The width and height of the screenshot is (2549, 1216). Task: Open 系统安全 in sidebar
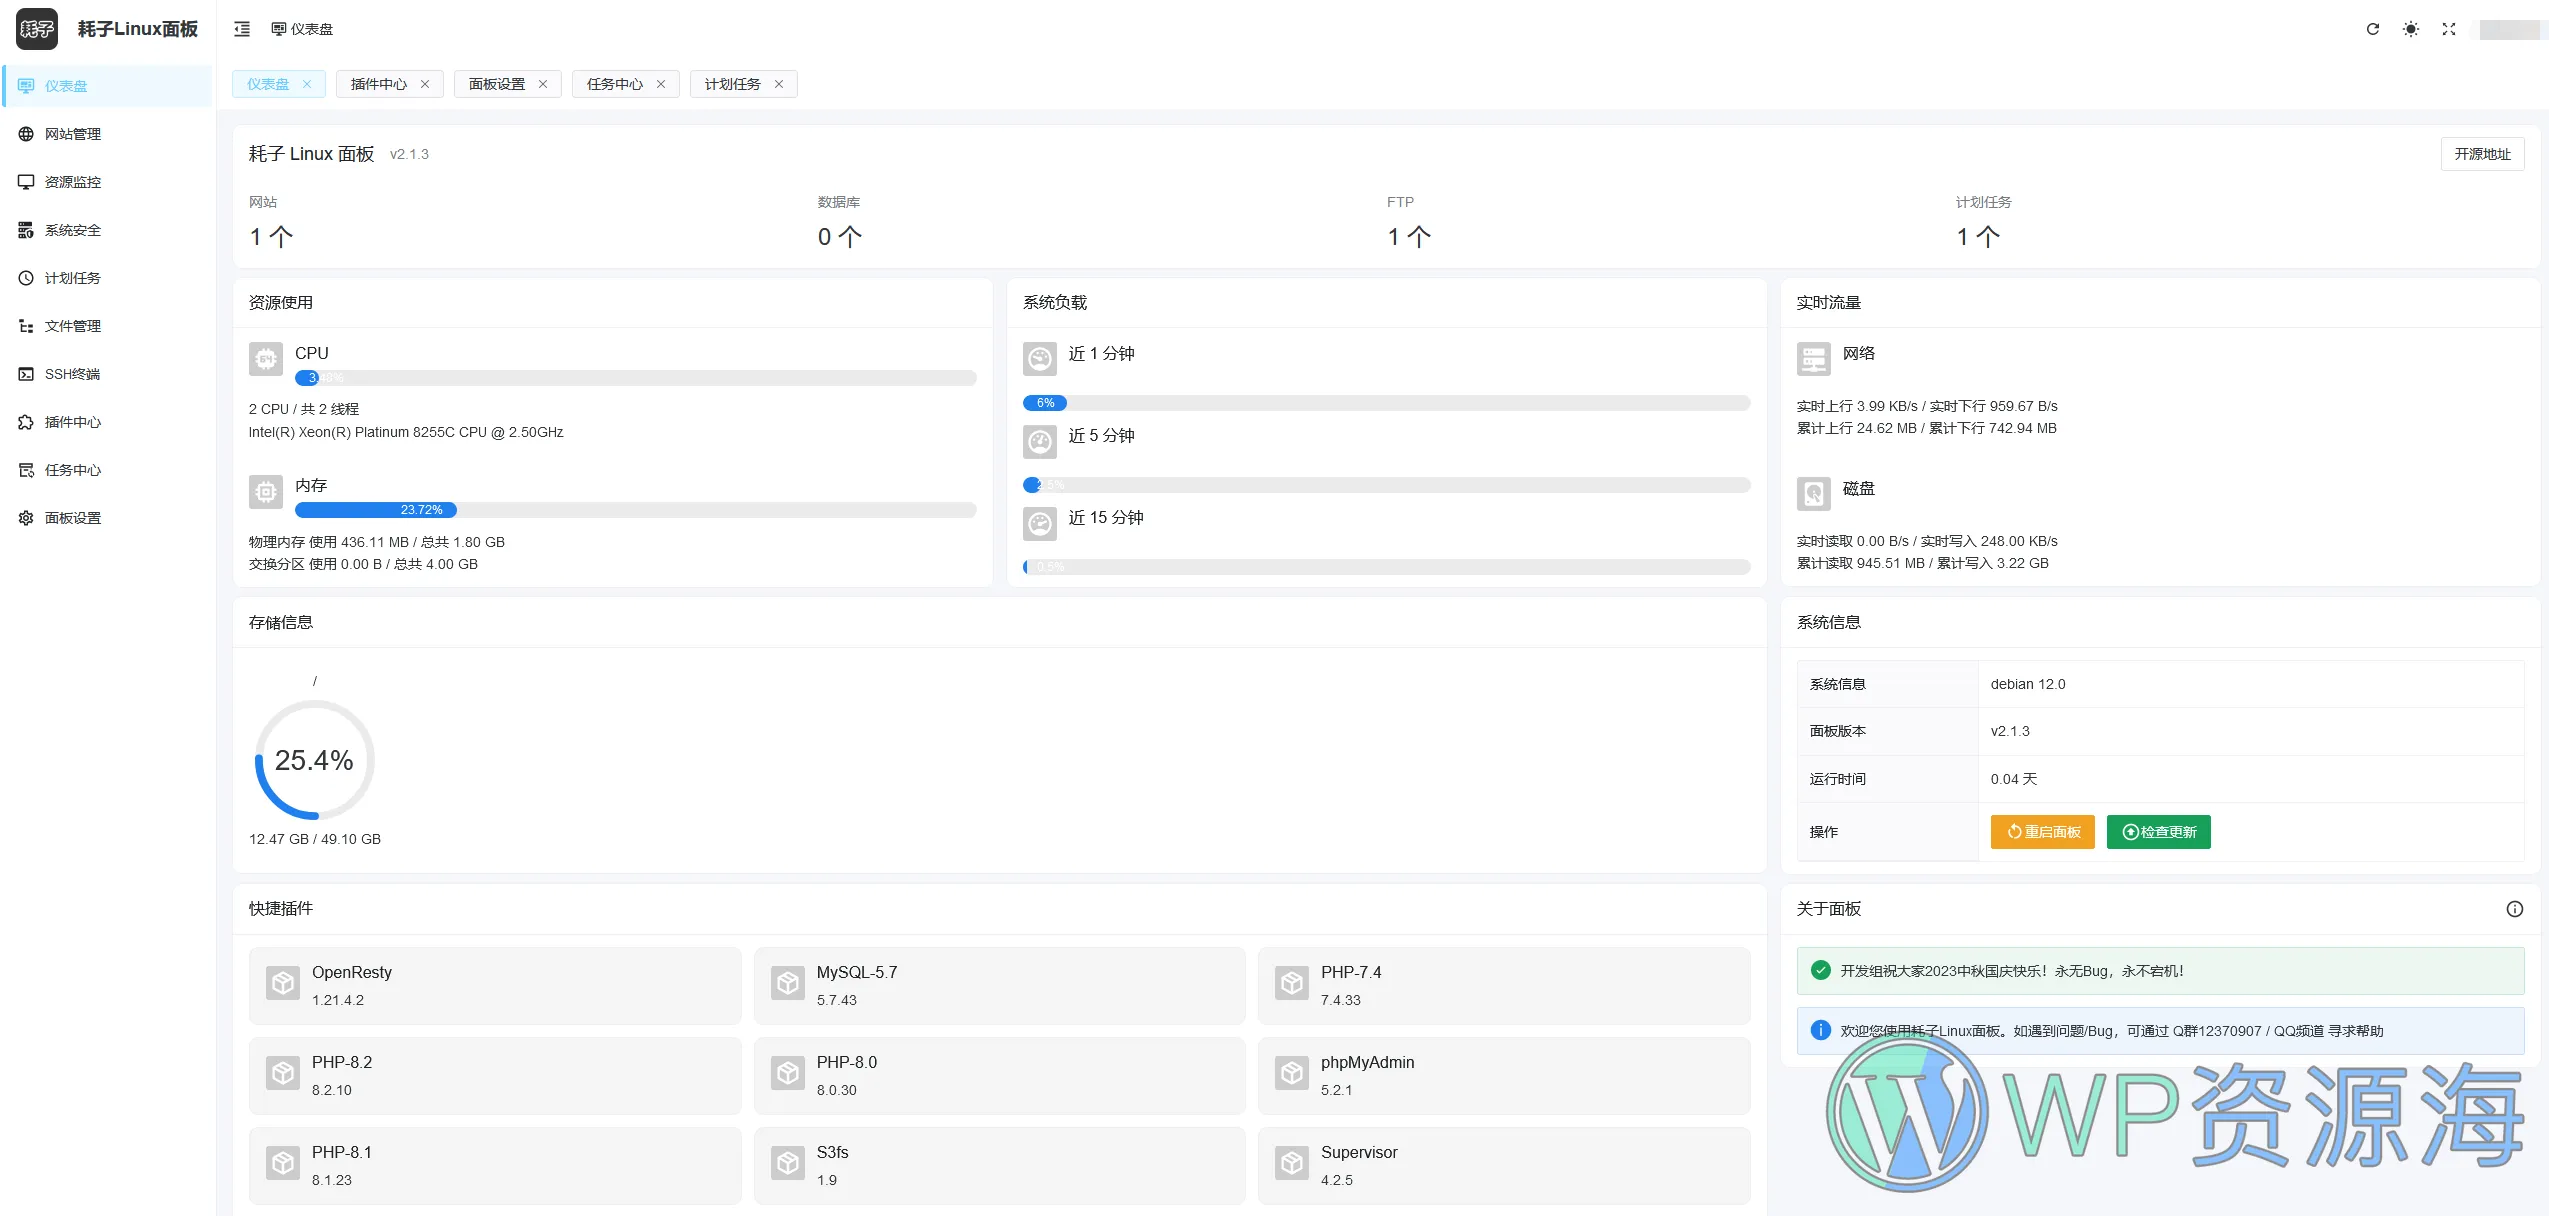(x=108, y=230)
